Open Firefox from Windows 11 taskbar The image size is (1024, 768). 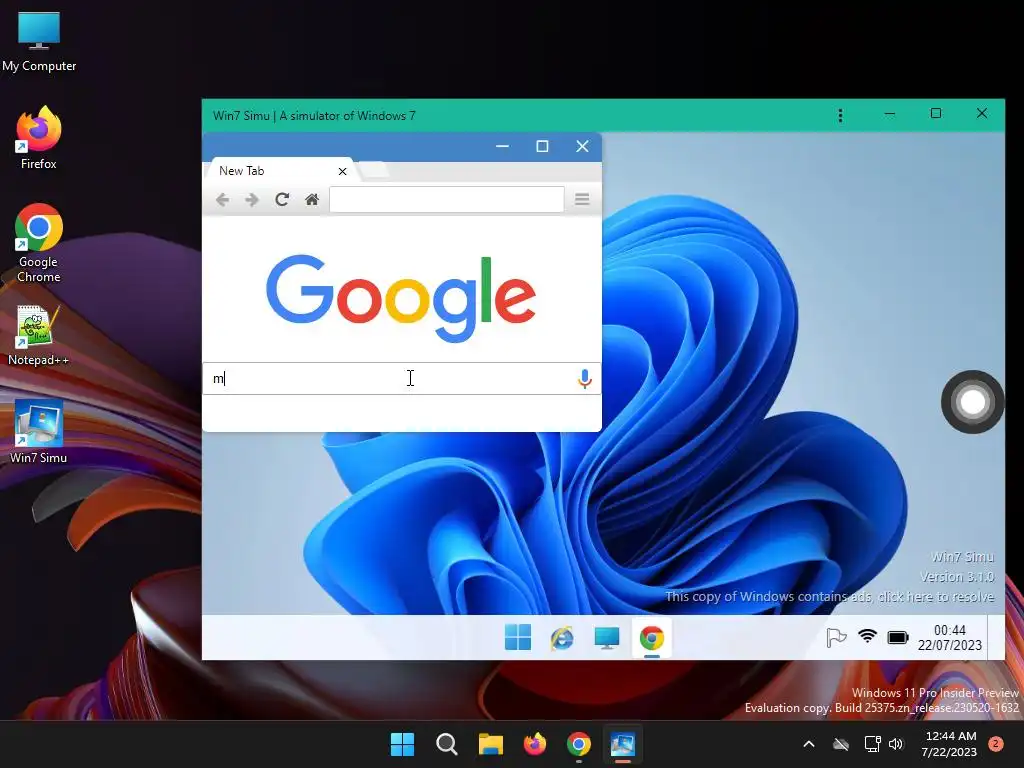point(535,744)
